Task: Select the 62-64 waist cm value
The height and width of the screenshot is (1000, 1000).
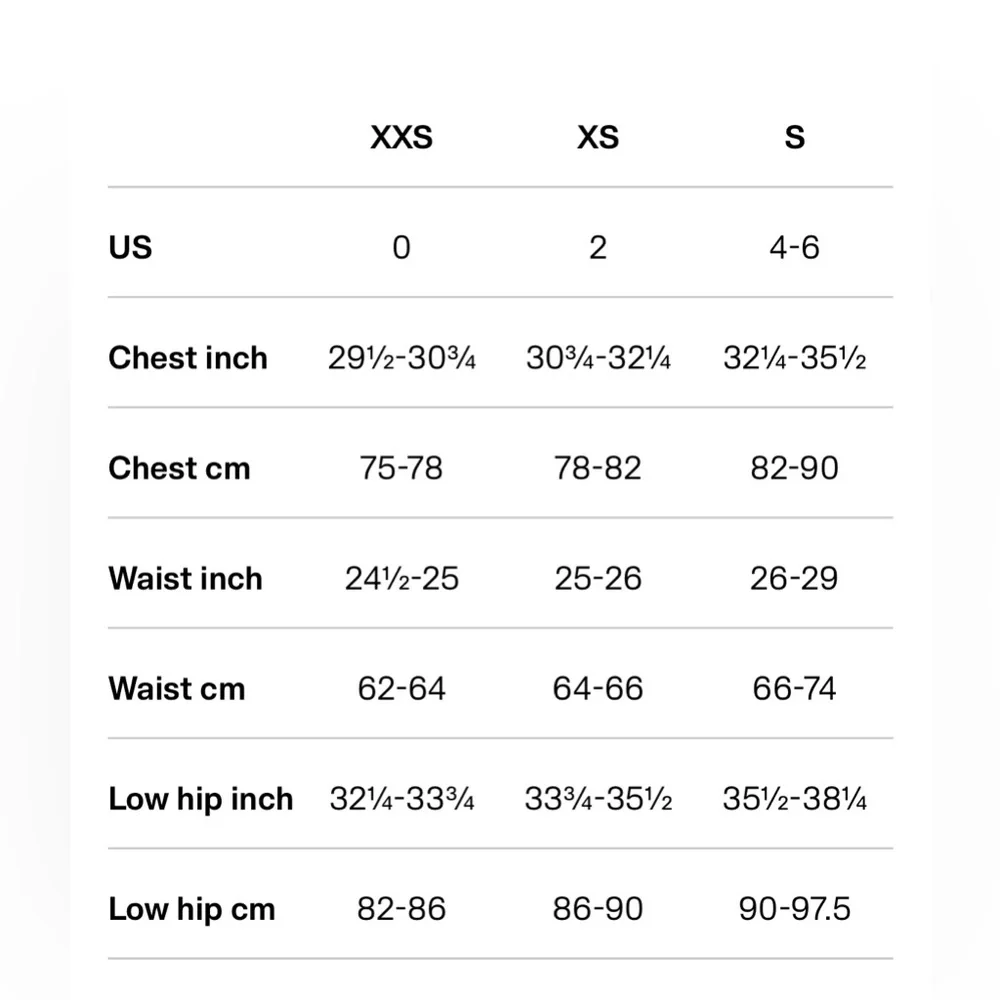Action: tap(401, 689)
